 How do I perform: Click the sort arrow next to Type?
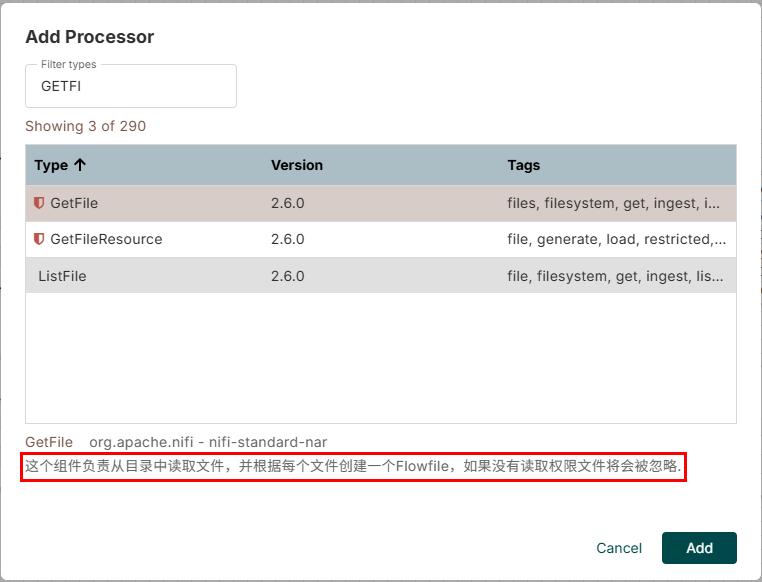[x=80, y=165]
